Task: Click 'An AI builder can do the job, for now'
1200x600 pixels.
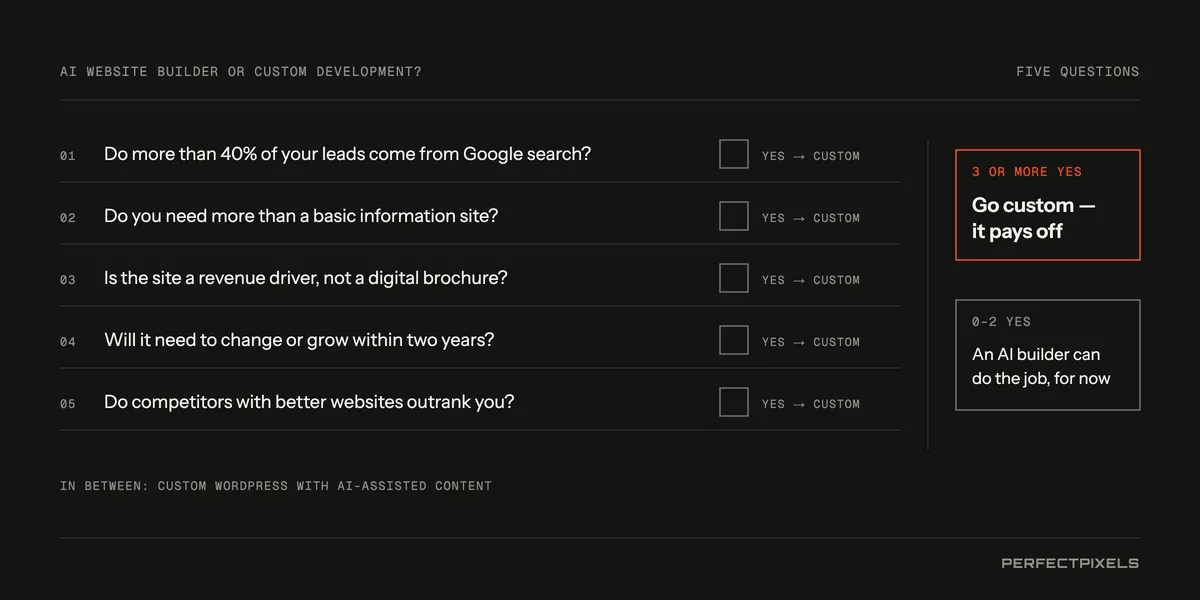Action: coord(1041,366)
